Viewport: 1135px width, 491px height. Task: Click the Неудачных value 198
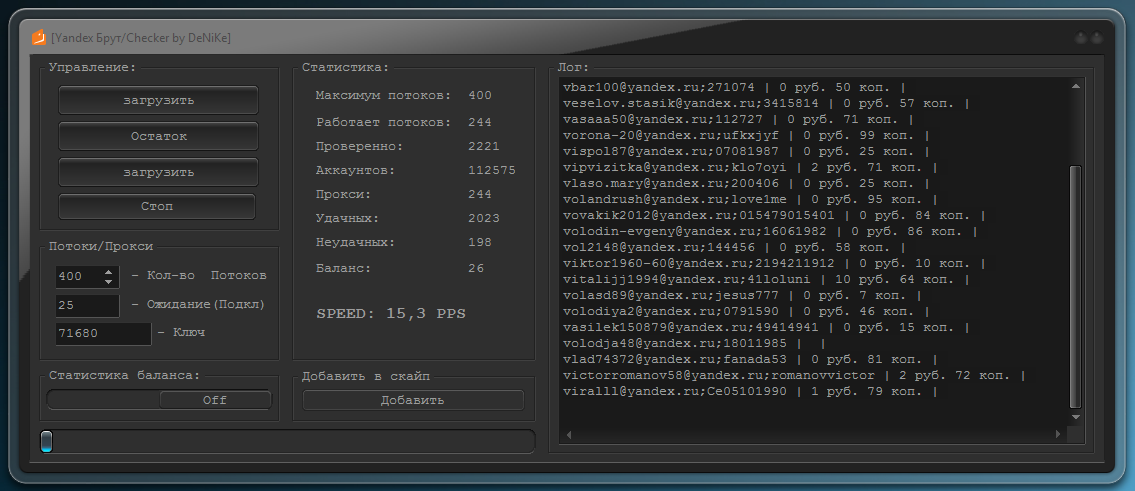pos(480,242)
